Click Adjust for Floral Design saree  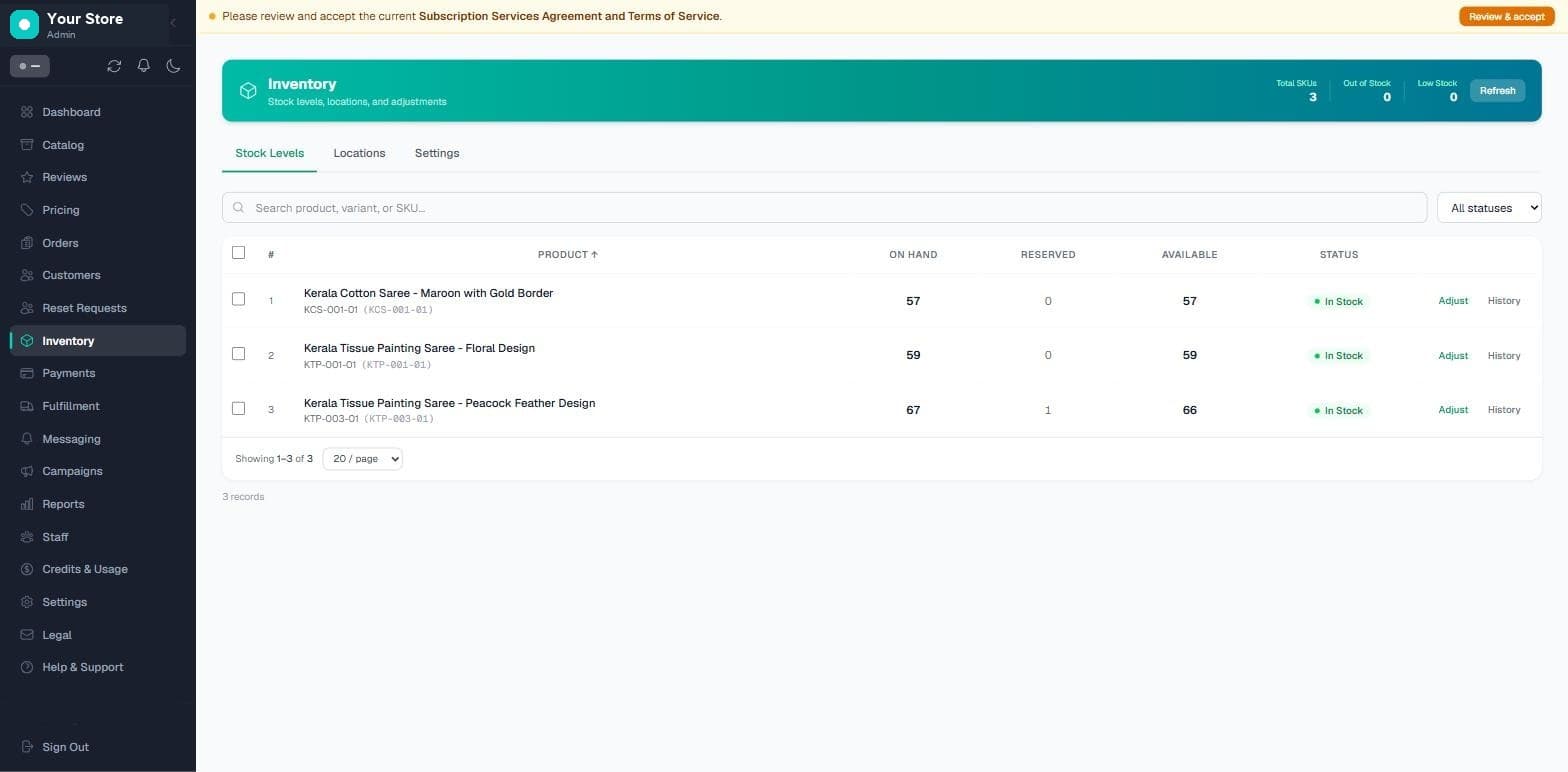point(1453,356)
